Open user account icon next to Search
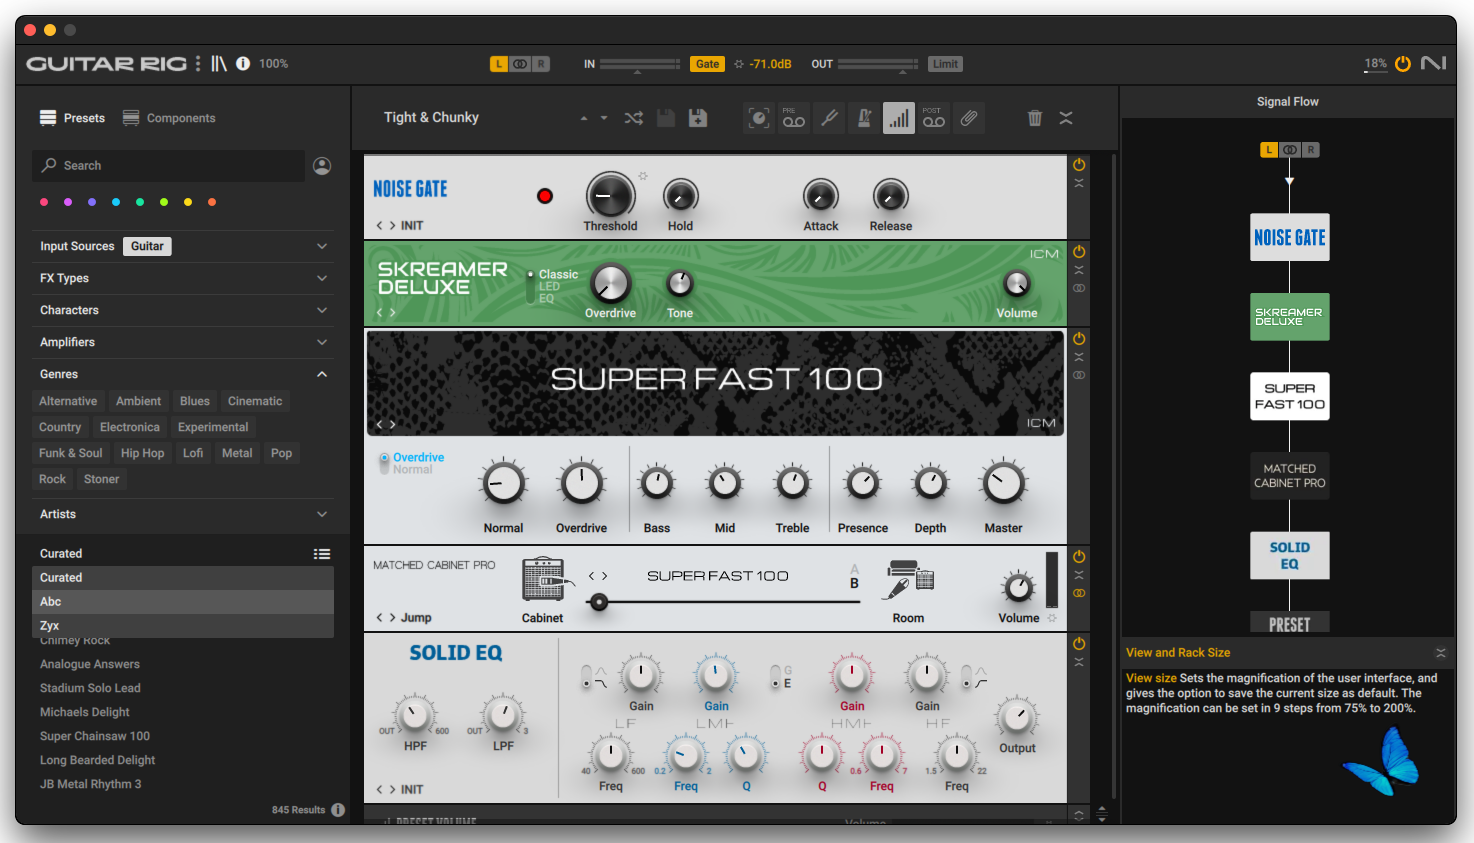The height and width of the screenshot is (843, 1474). (x=322, y=166)
